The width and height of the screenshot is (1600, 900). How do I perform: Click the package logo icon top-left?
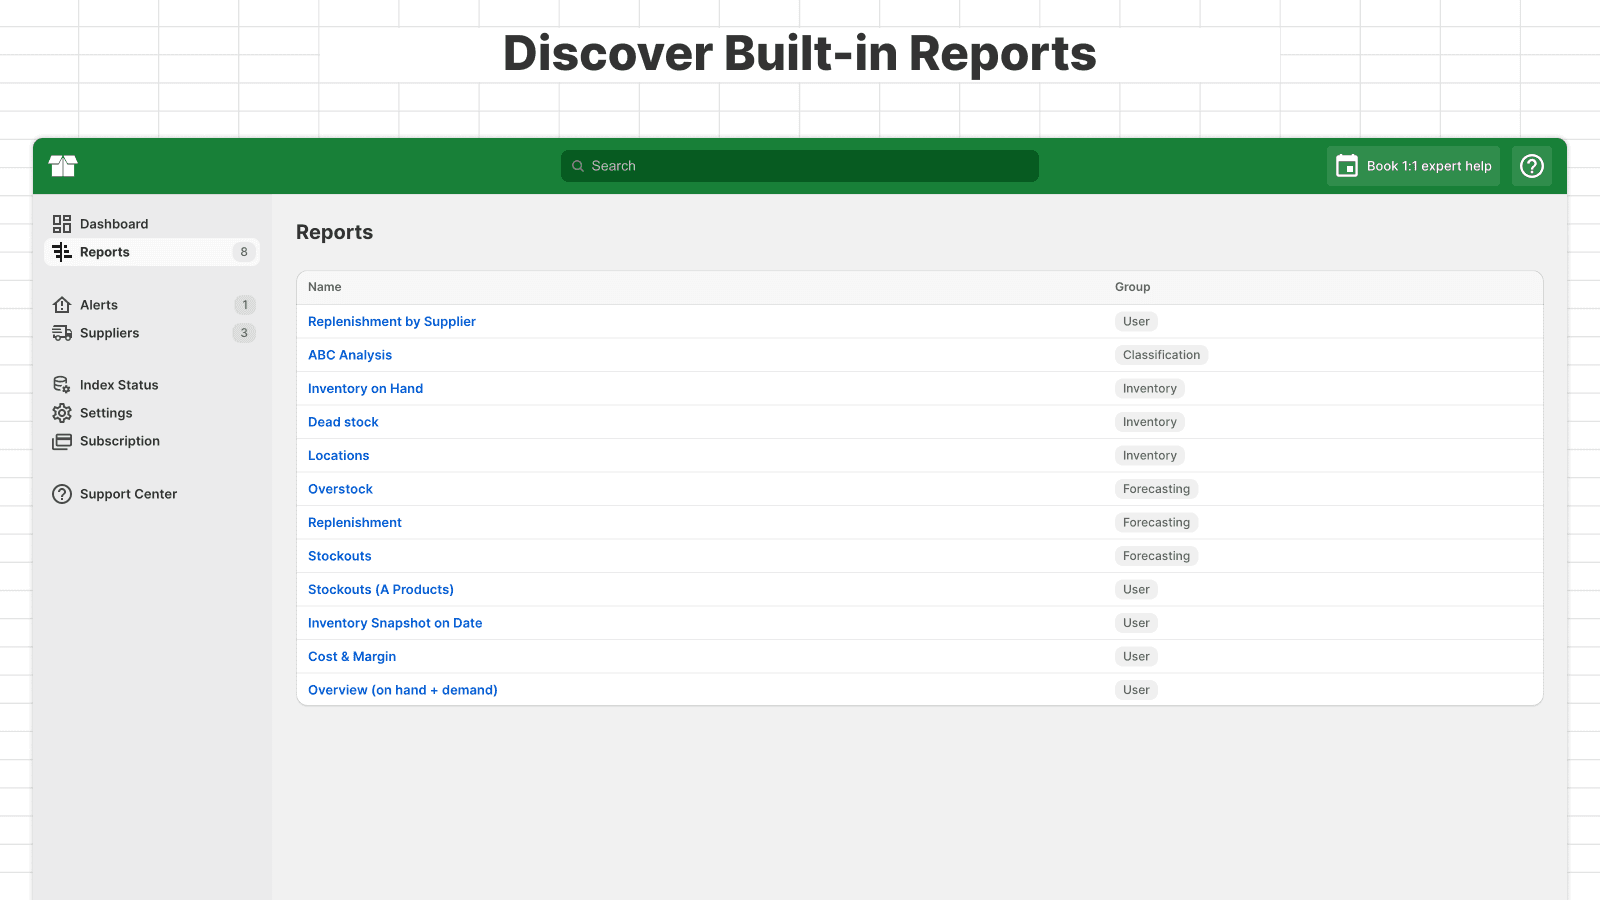pos(62,166)
